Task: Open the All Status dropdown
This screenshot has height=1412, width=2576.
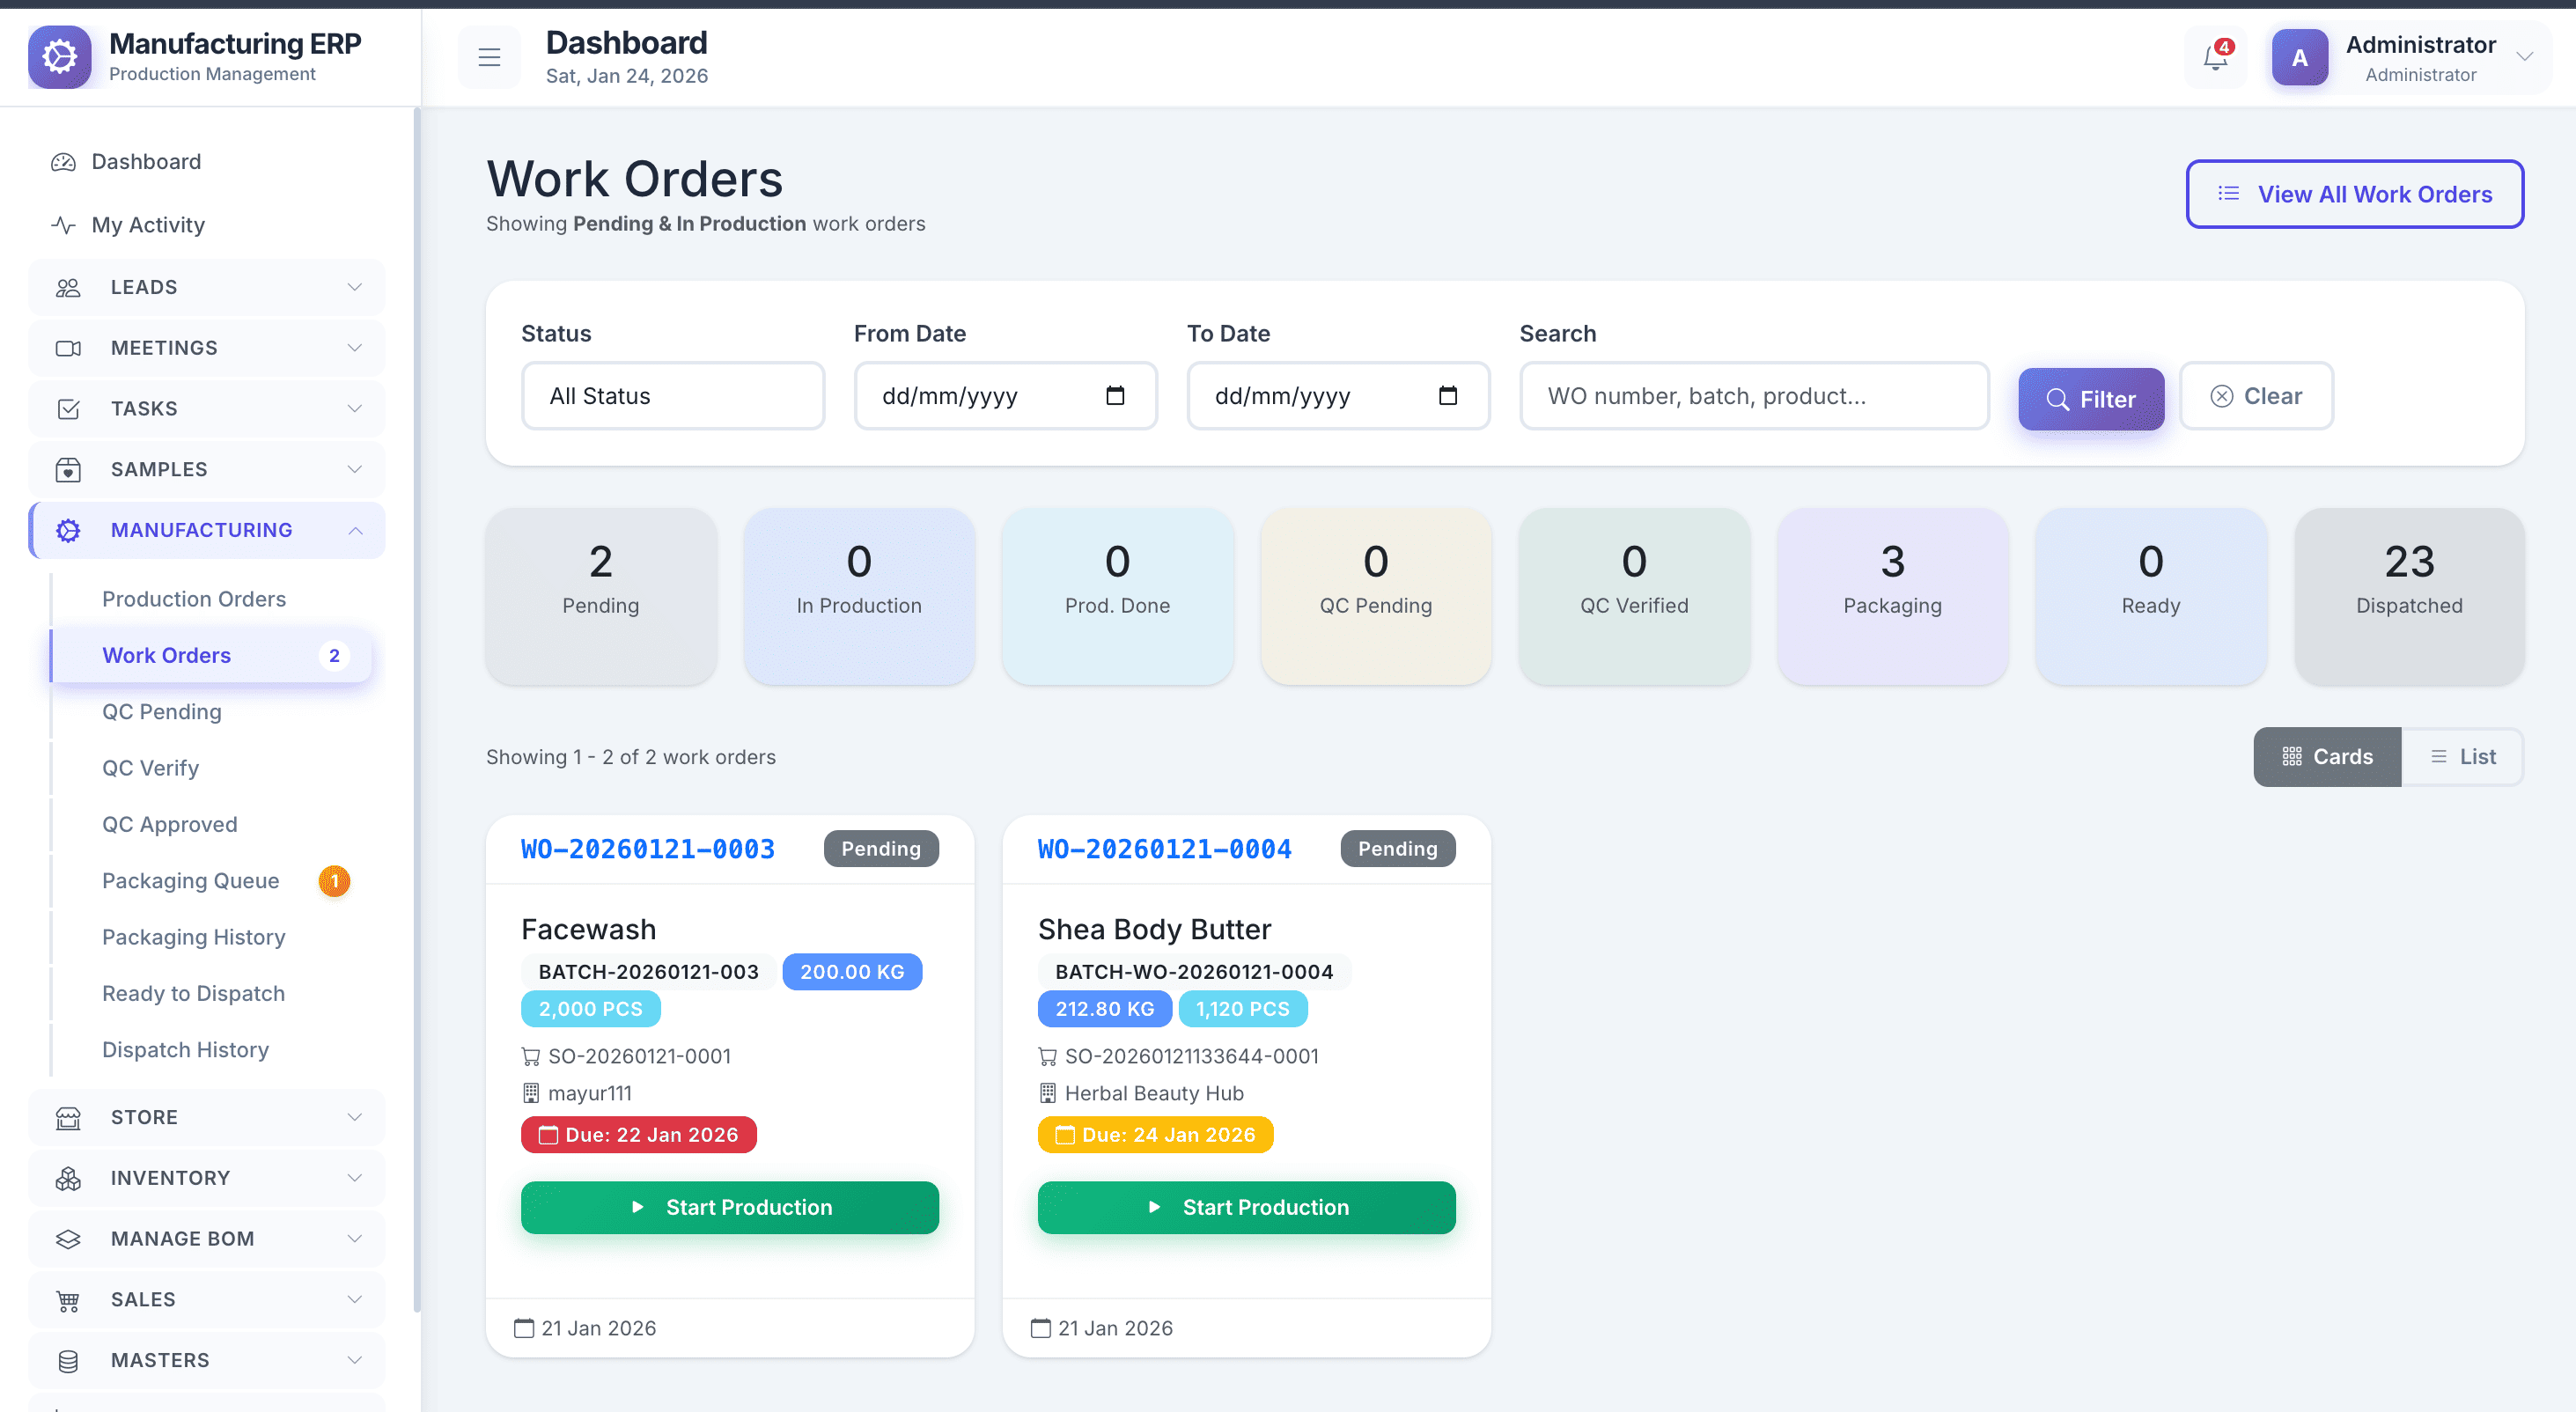Action: coord(672,396)
